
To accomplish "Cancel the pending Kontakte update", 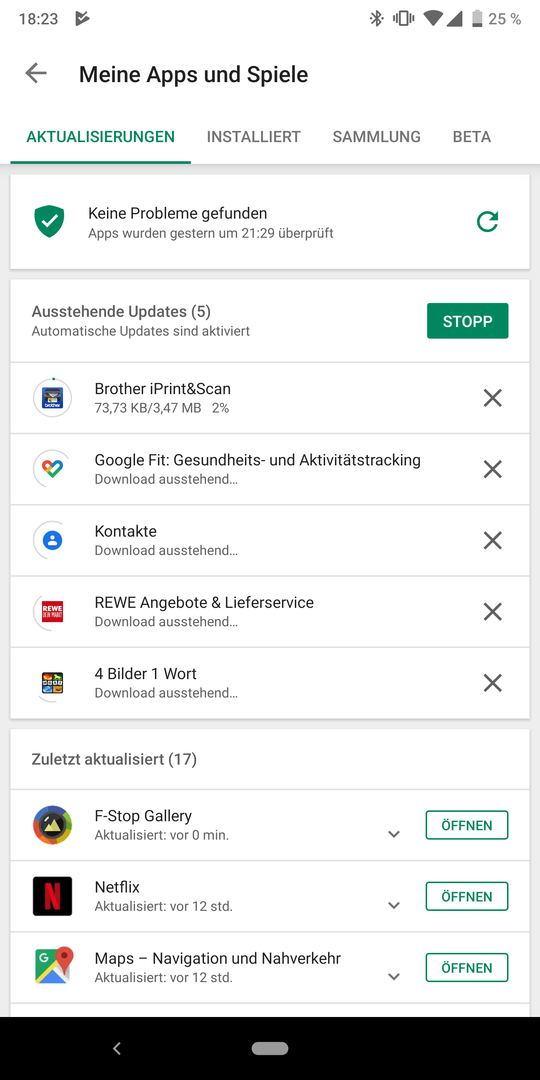I will pos(492,541).
